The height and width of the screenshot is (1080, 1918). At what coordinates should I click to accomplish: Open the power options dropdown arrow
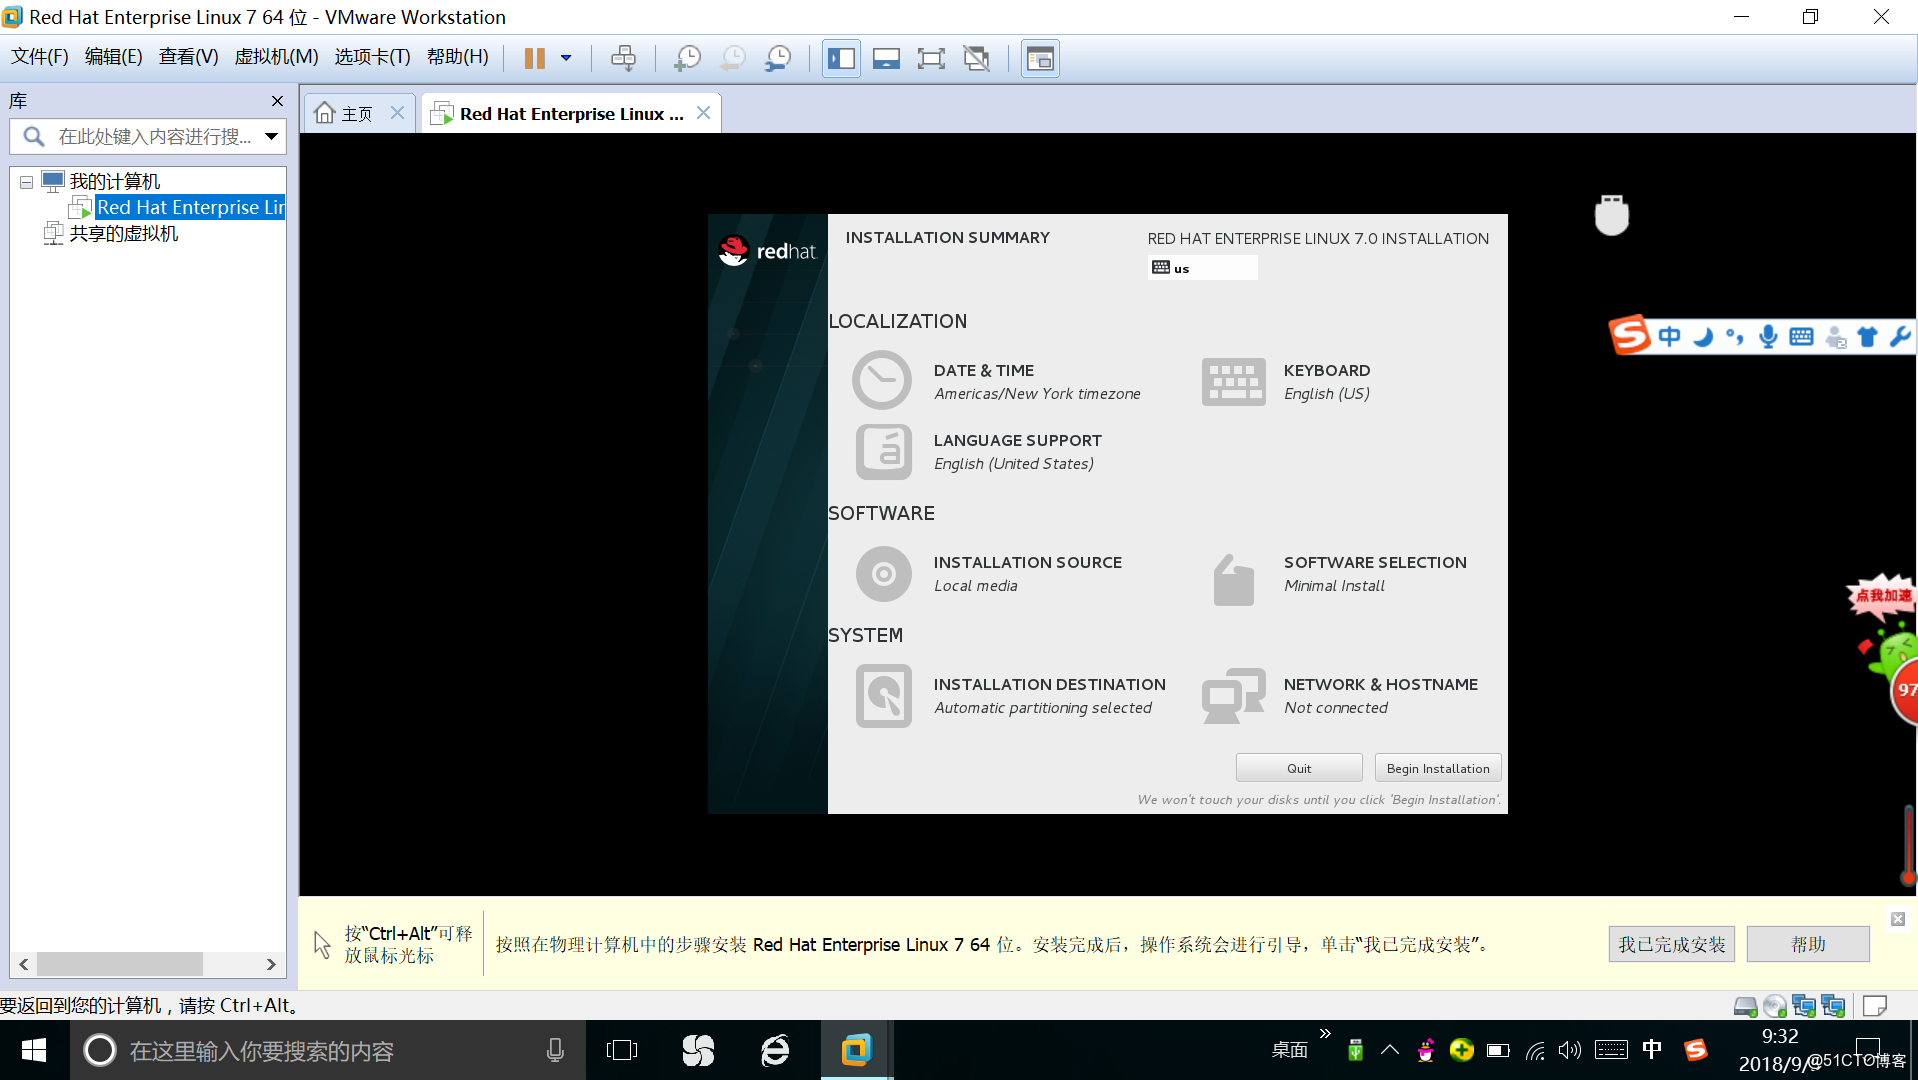click(x=566, y=58)
